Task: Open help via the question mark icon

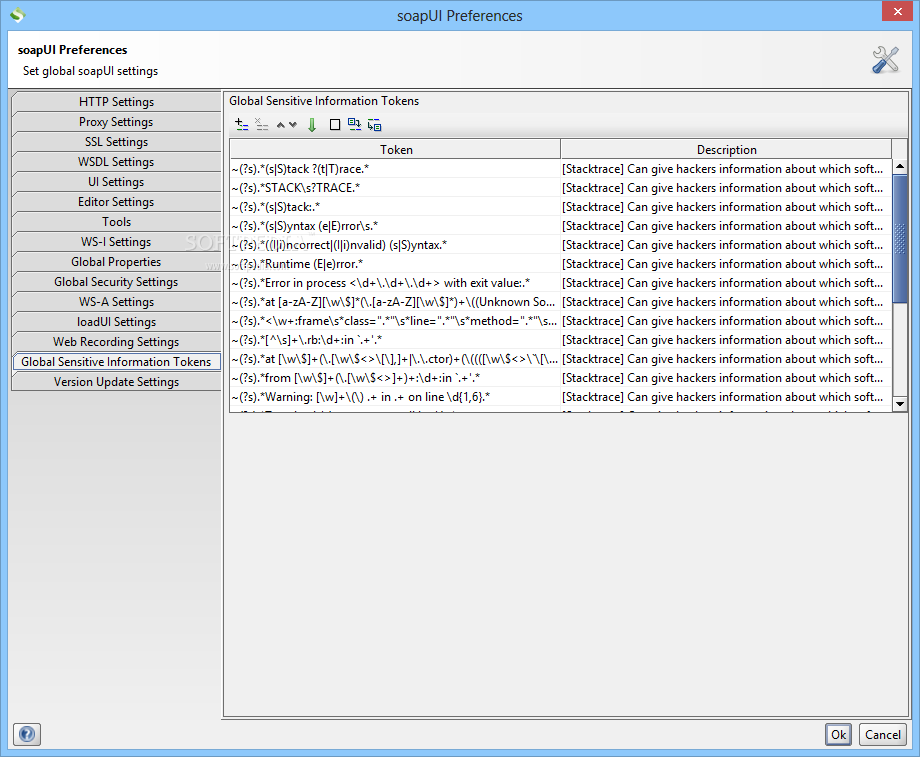Action: 27,734
